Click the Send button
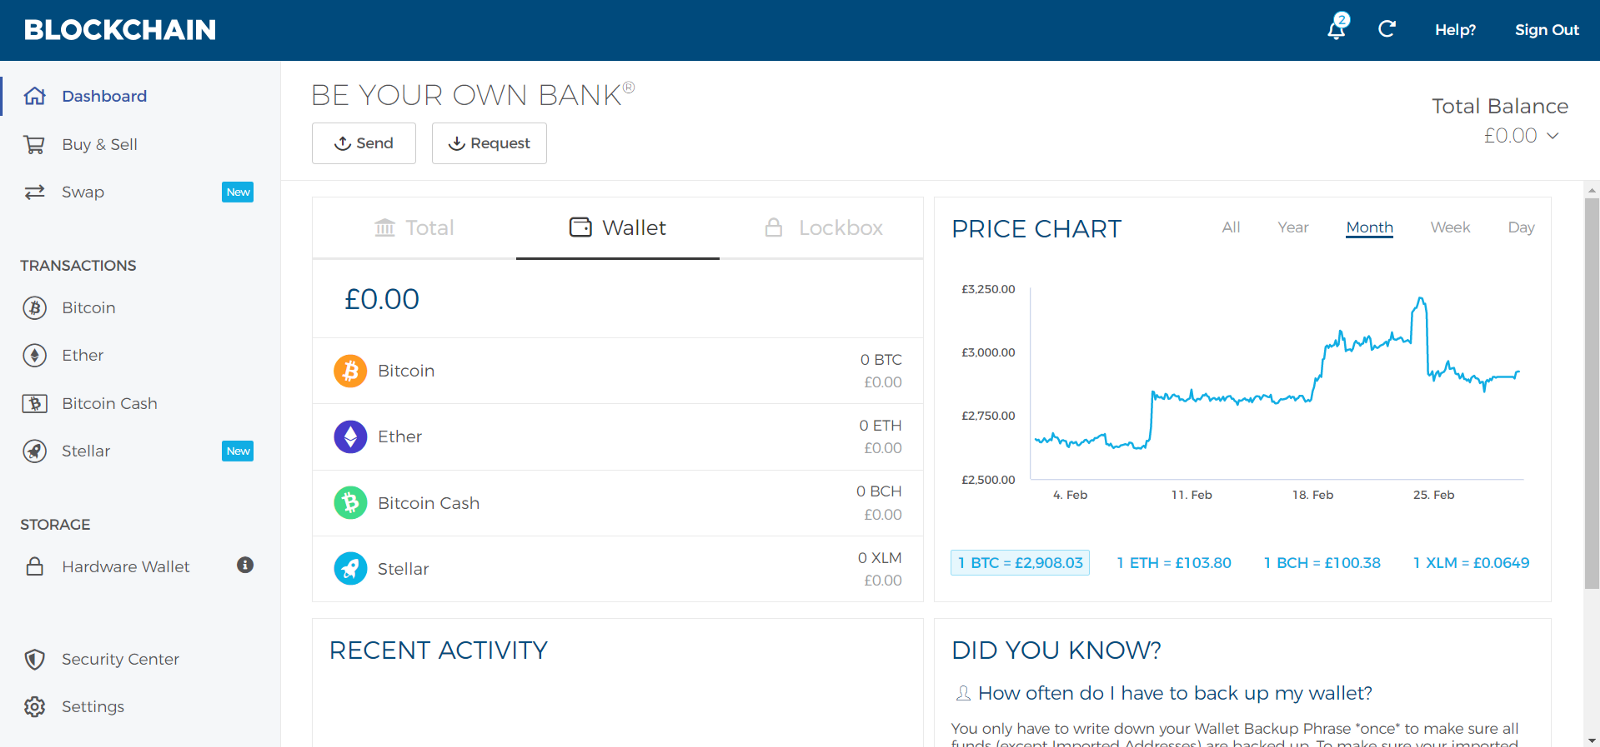 coord(364,143)
